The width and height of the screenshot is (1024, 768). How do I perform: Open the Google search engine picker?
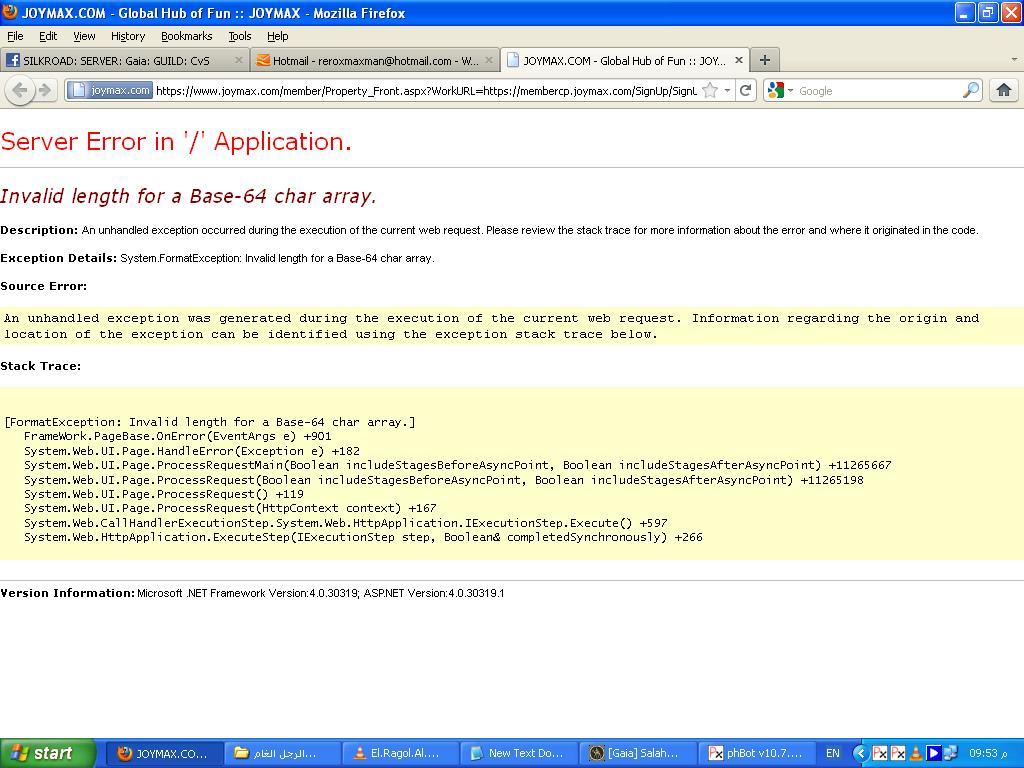point(780,90)
